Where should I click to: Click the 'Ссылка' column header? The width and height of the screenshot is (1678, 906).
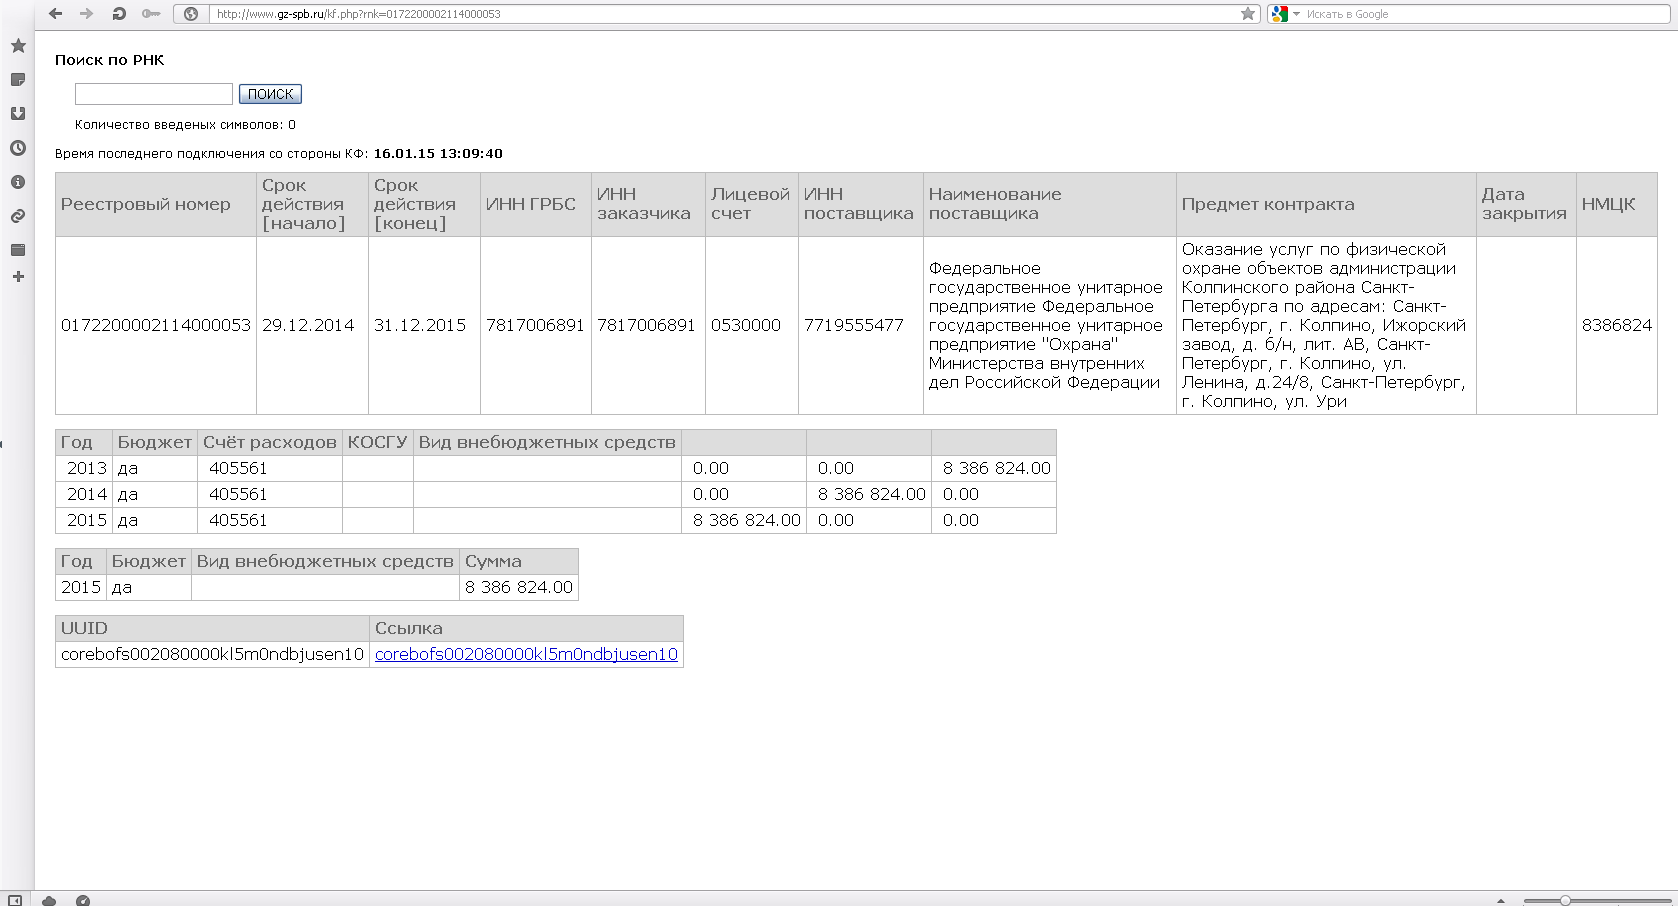pyautogui.click(x=527, y=628)
